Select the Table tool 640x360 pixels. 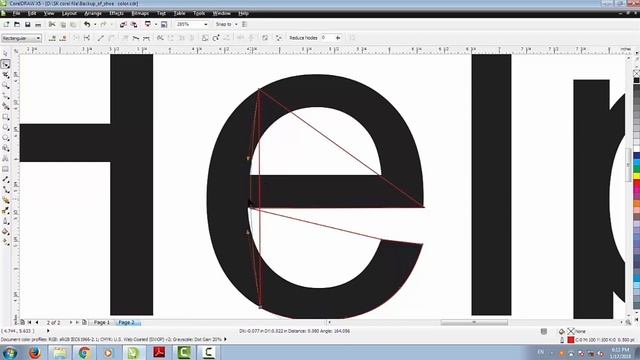[5, 169]
